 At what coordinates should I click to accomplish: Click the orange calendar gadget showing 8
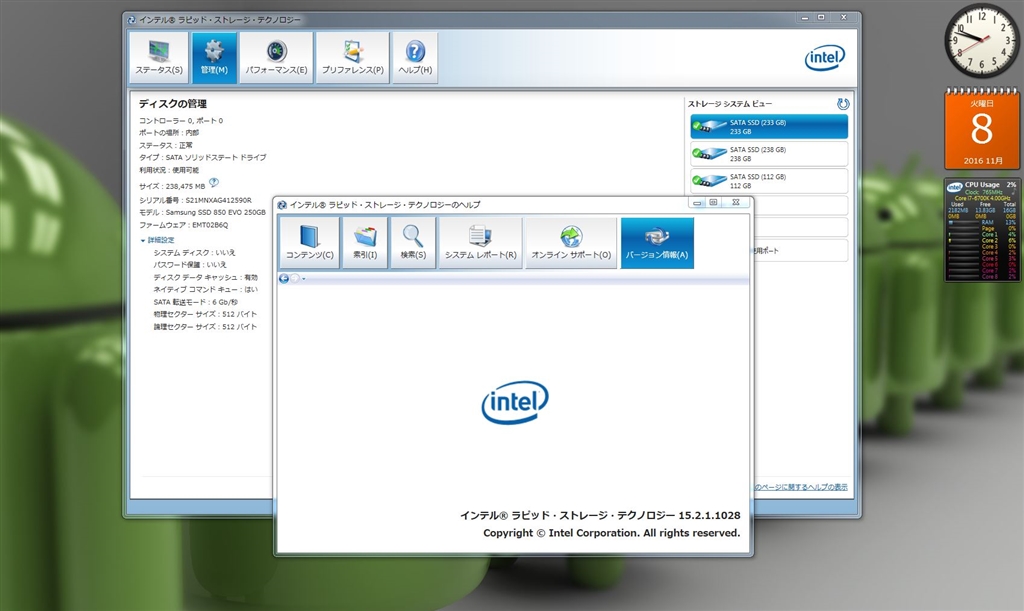click(x=982, y=129)
